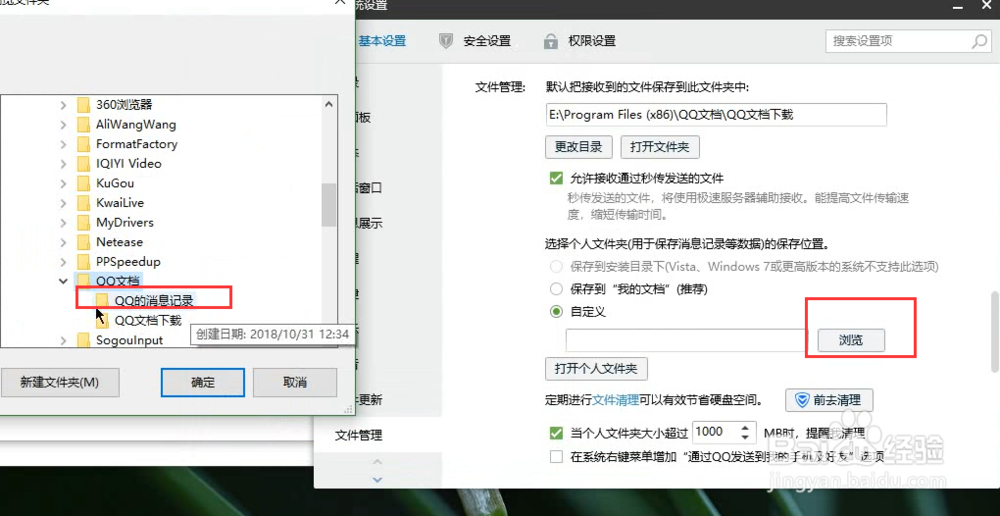Click the 搜索设置项 search field
This screenshot has width=1000, height=516.
click(907, 41)
